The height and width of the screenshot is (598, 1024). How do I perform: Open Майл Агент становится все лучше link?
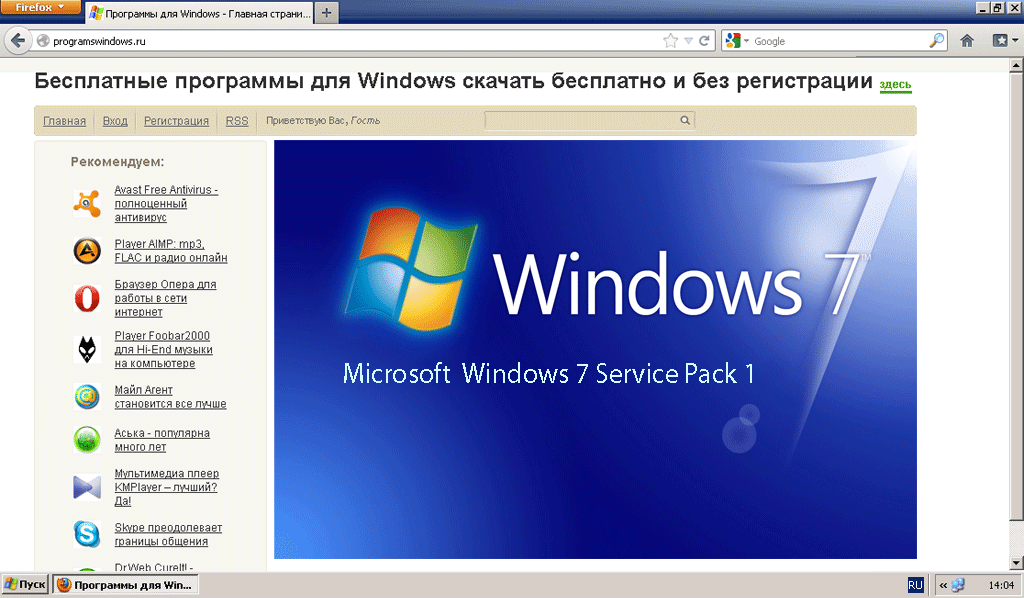170,396
